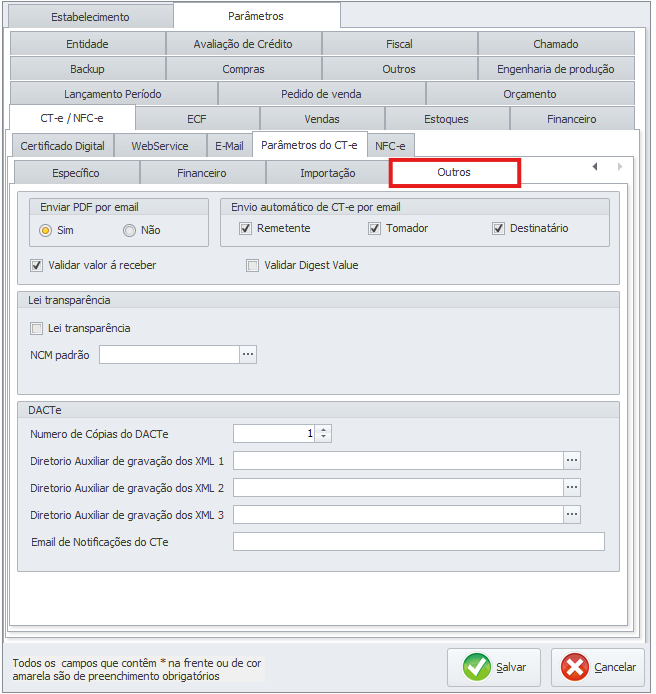Uncheck Validar valor á receber
656x694 pixels.
(x=37, y=265)
